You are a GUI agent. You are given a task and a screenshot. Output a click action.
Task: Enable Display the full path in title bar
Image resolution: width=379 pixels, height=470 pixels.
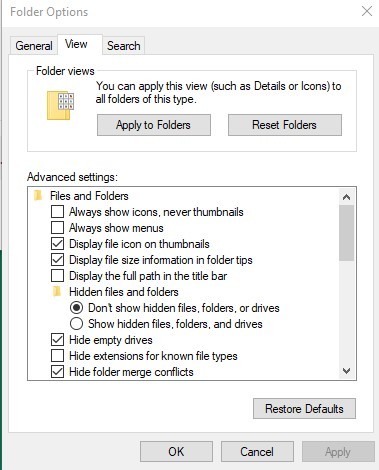[x=57, y=276]
